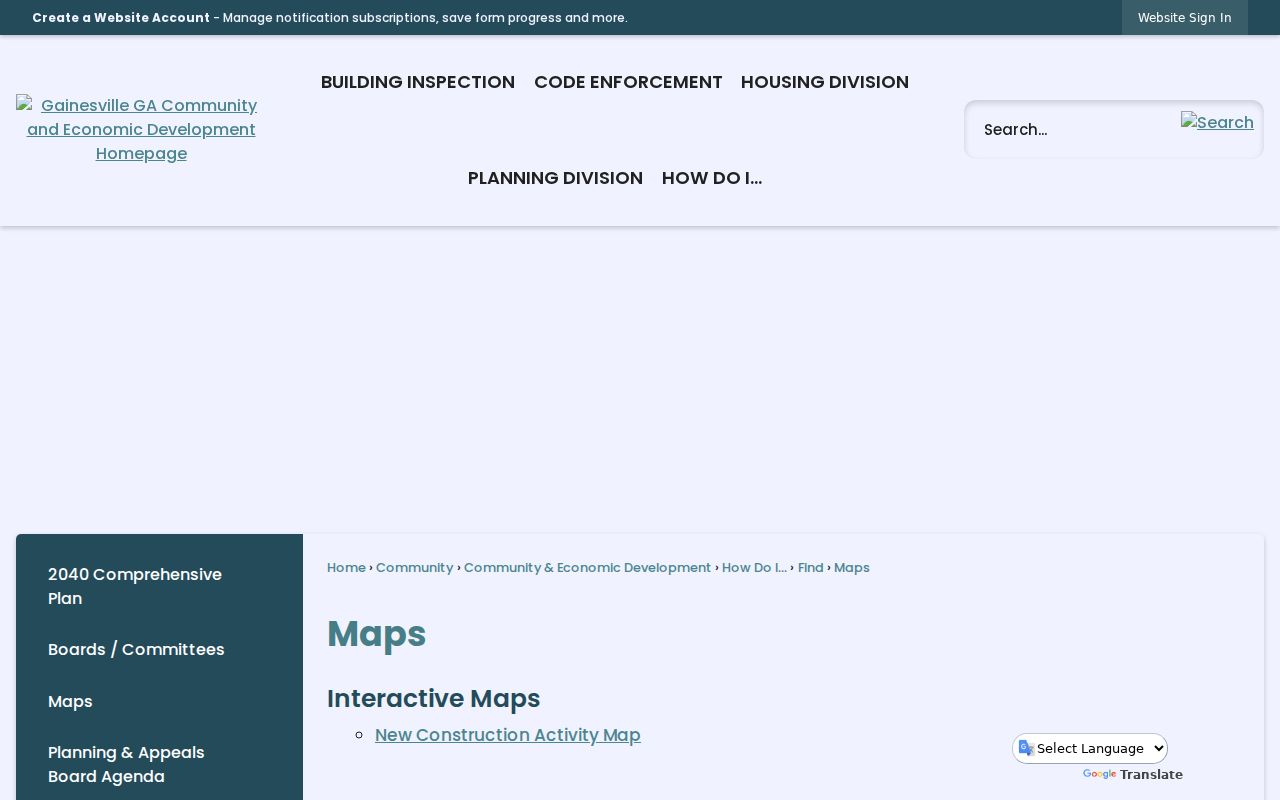Click the Search magnifier image button
Screen dimensions: 1280x800
click(1217, 122)
